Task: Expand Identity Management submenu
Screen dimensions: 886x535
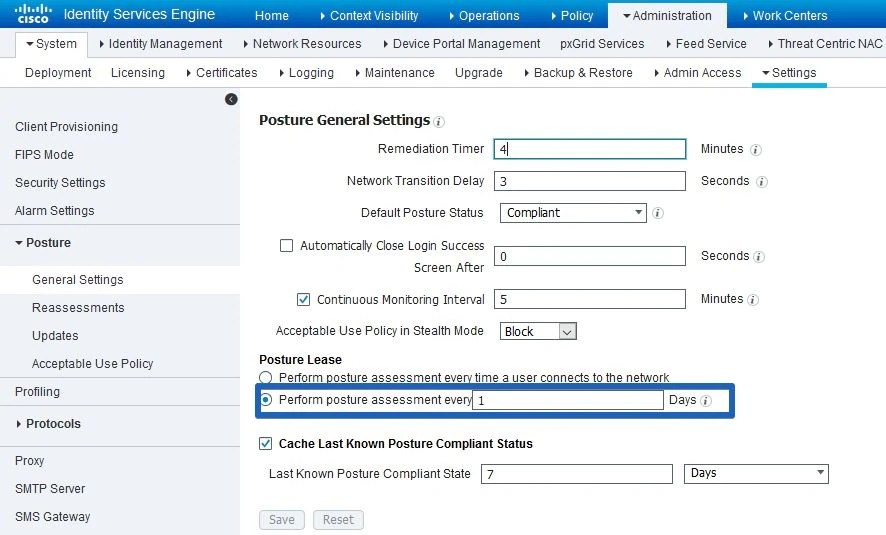Action: click(160, 44)
